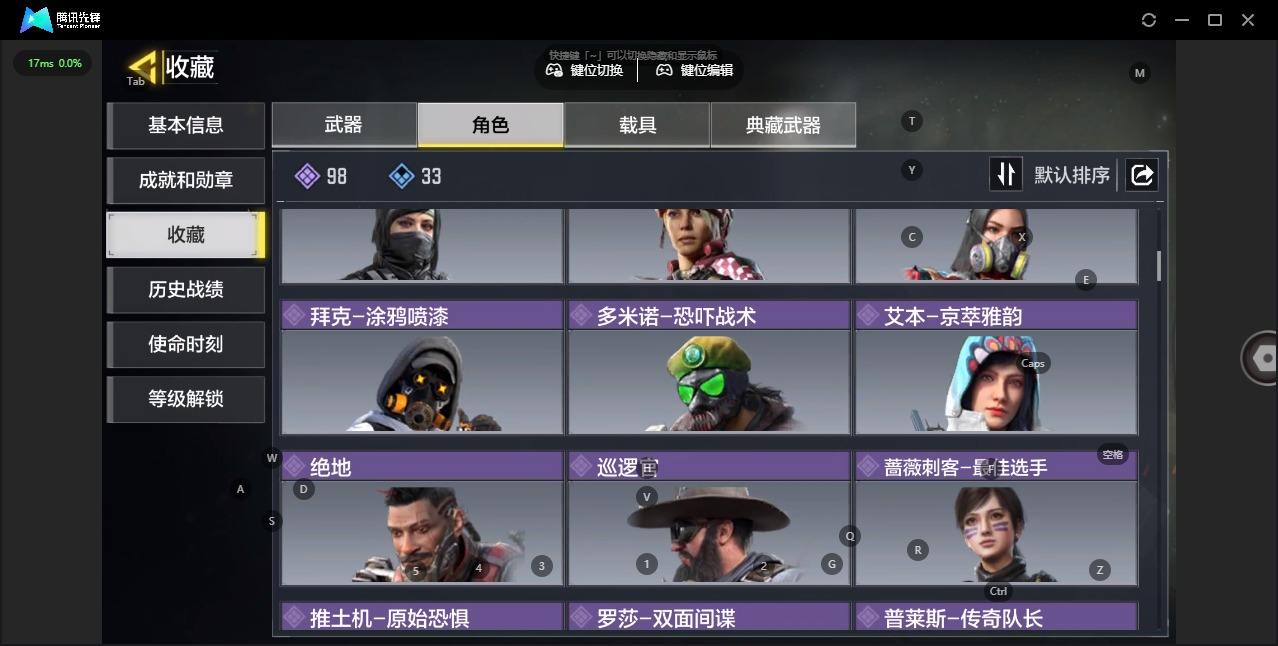Click the purple diamond currency icon showing 98

pyautogui.click(x=307, y=176)
